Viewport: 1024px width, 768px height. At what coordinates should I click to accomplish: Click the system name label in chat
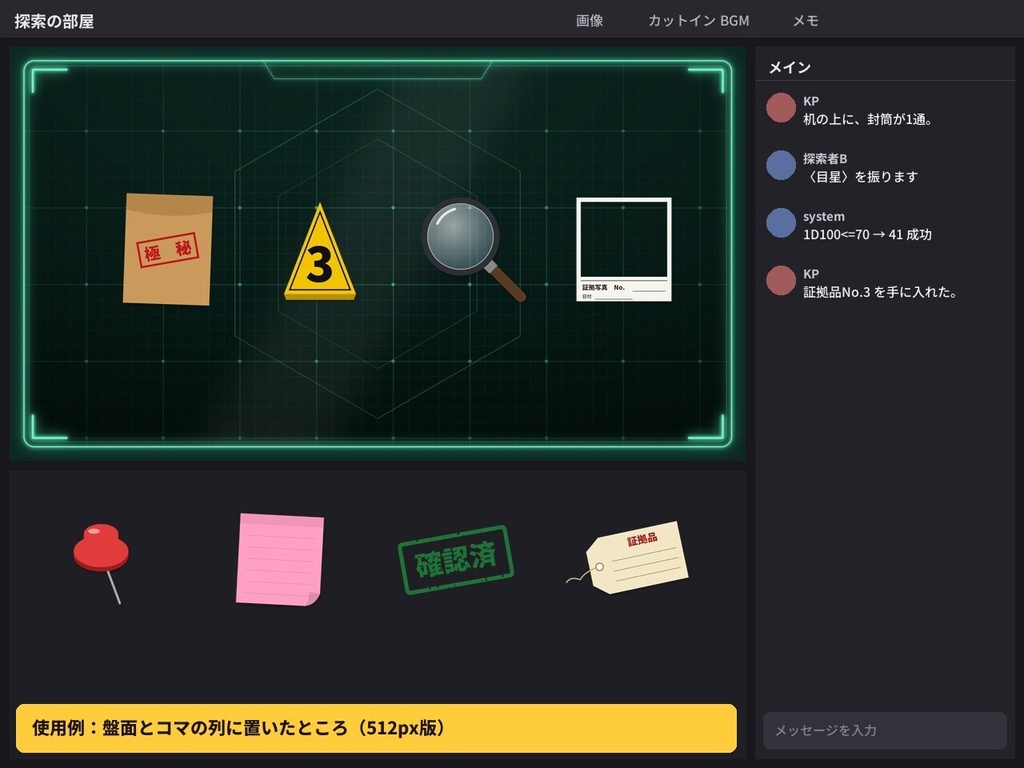pos(824,216)
